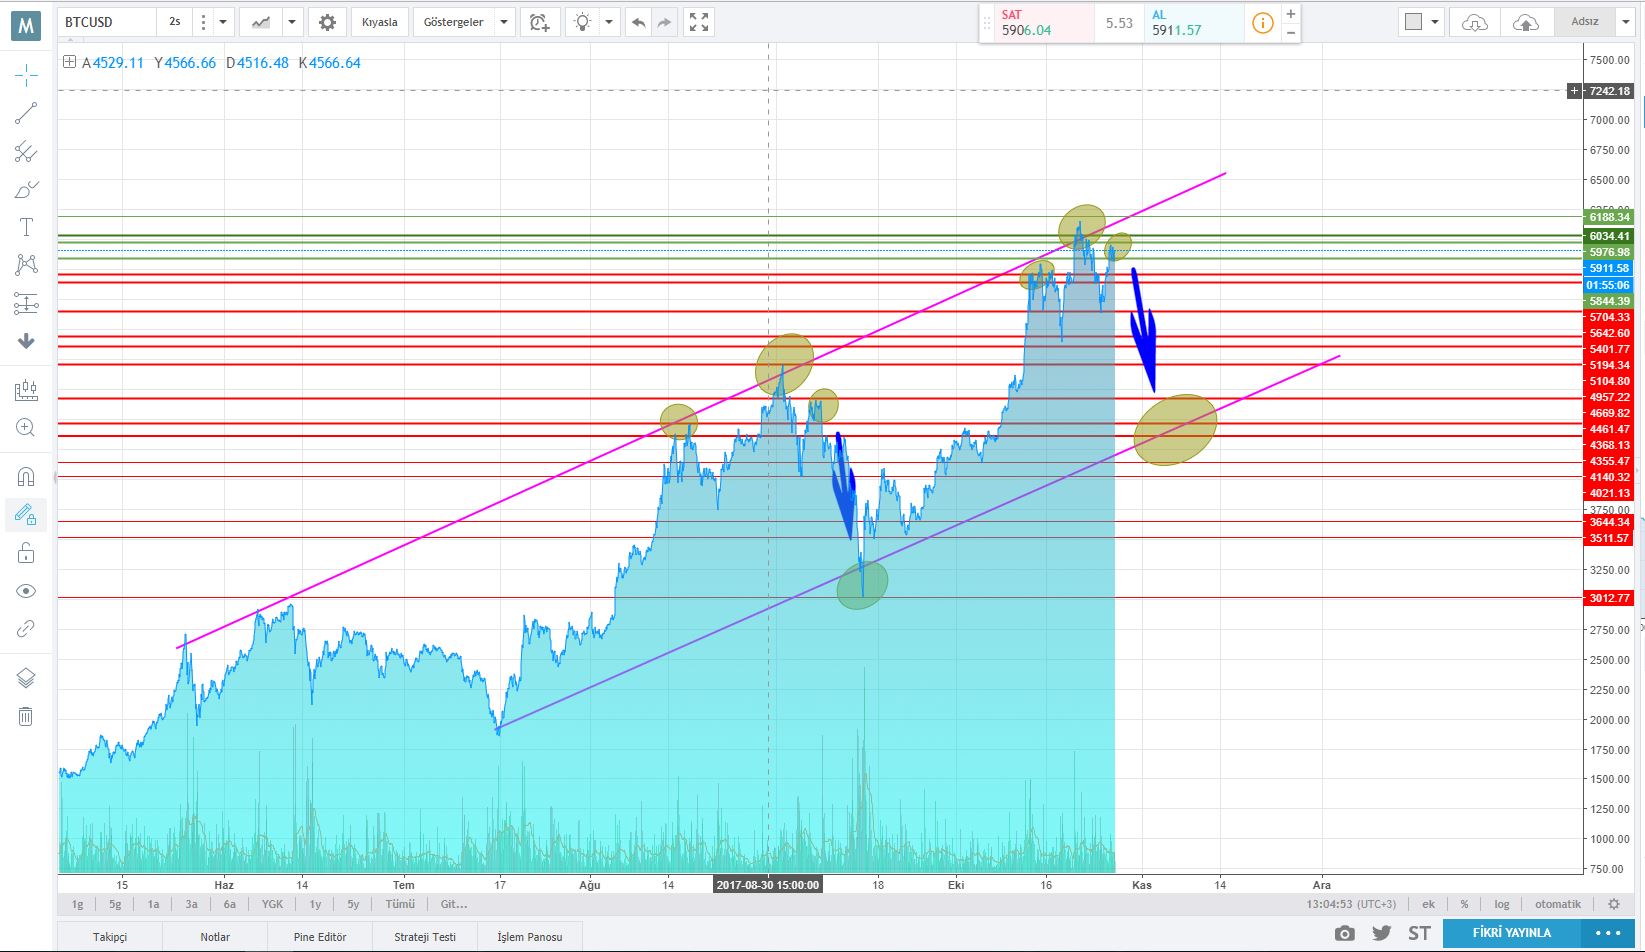The width and height of the screenshot is (1645, 952).
Task: Open axis settings gear at bottom right
Action: coord(1613,904)
